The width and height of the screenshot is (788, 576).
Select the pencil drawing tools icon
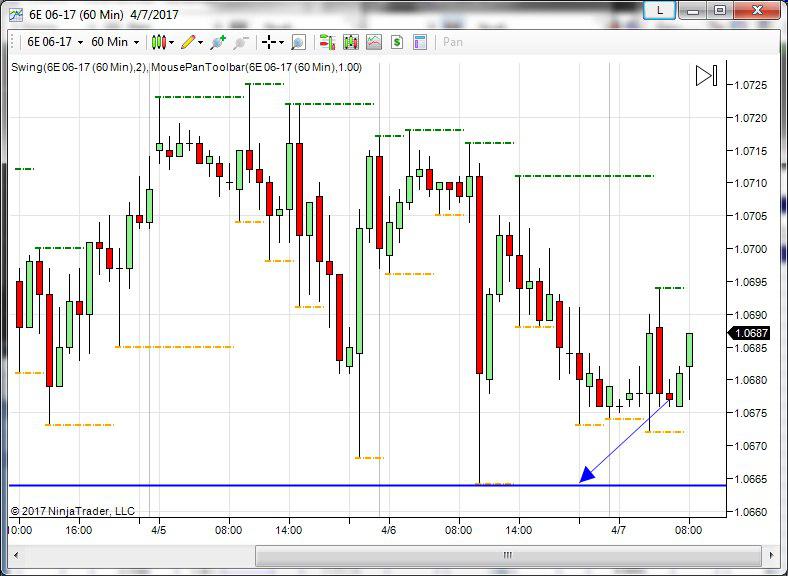click(x=188, y=42)
